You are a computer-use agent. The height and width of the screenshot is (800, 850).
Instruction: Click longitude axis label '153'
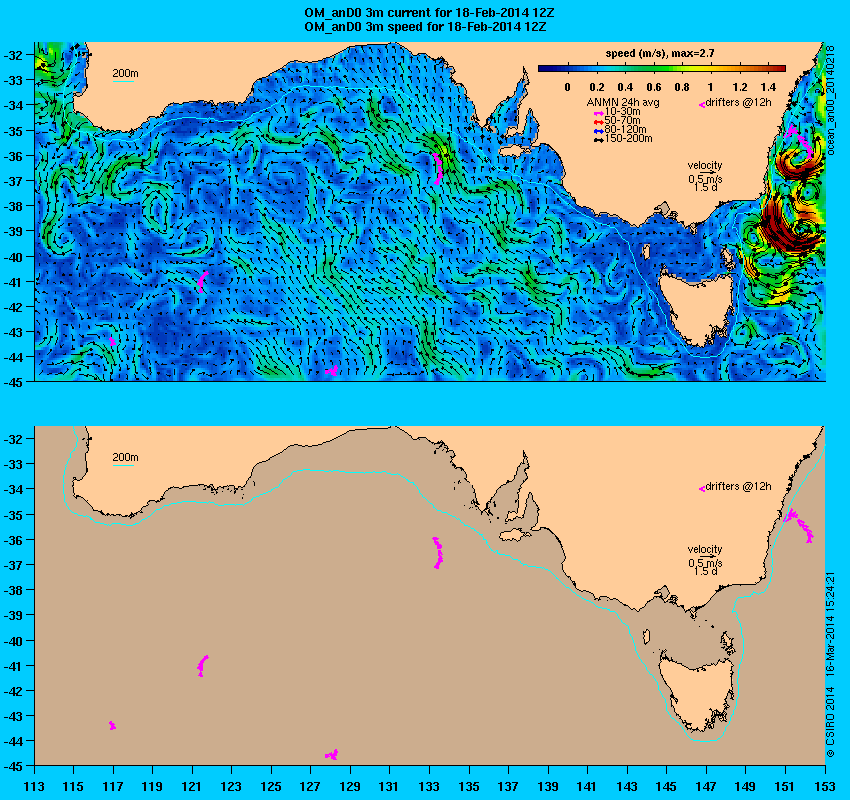[x=825, y=786]
